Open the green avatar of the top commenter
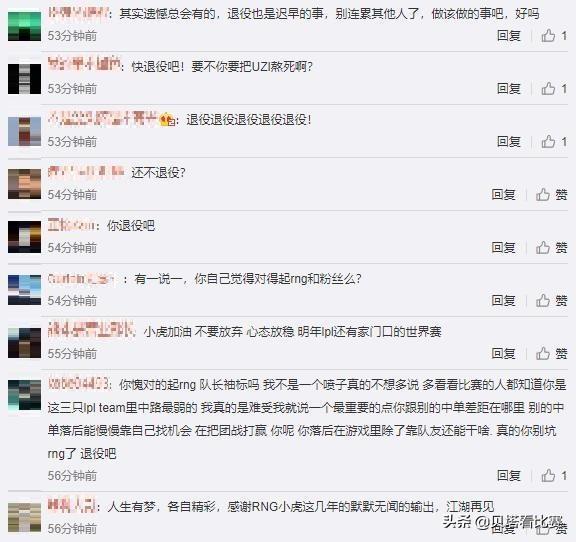 coord(24,26)
